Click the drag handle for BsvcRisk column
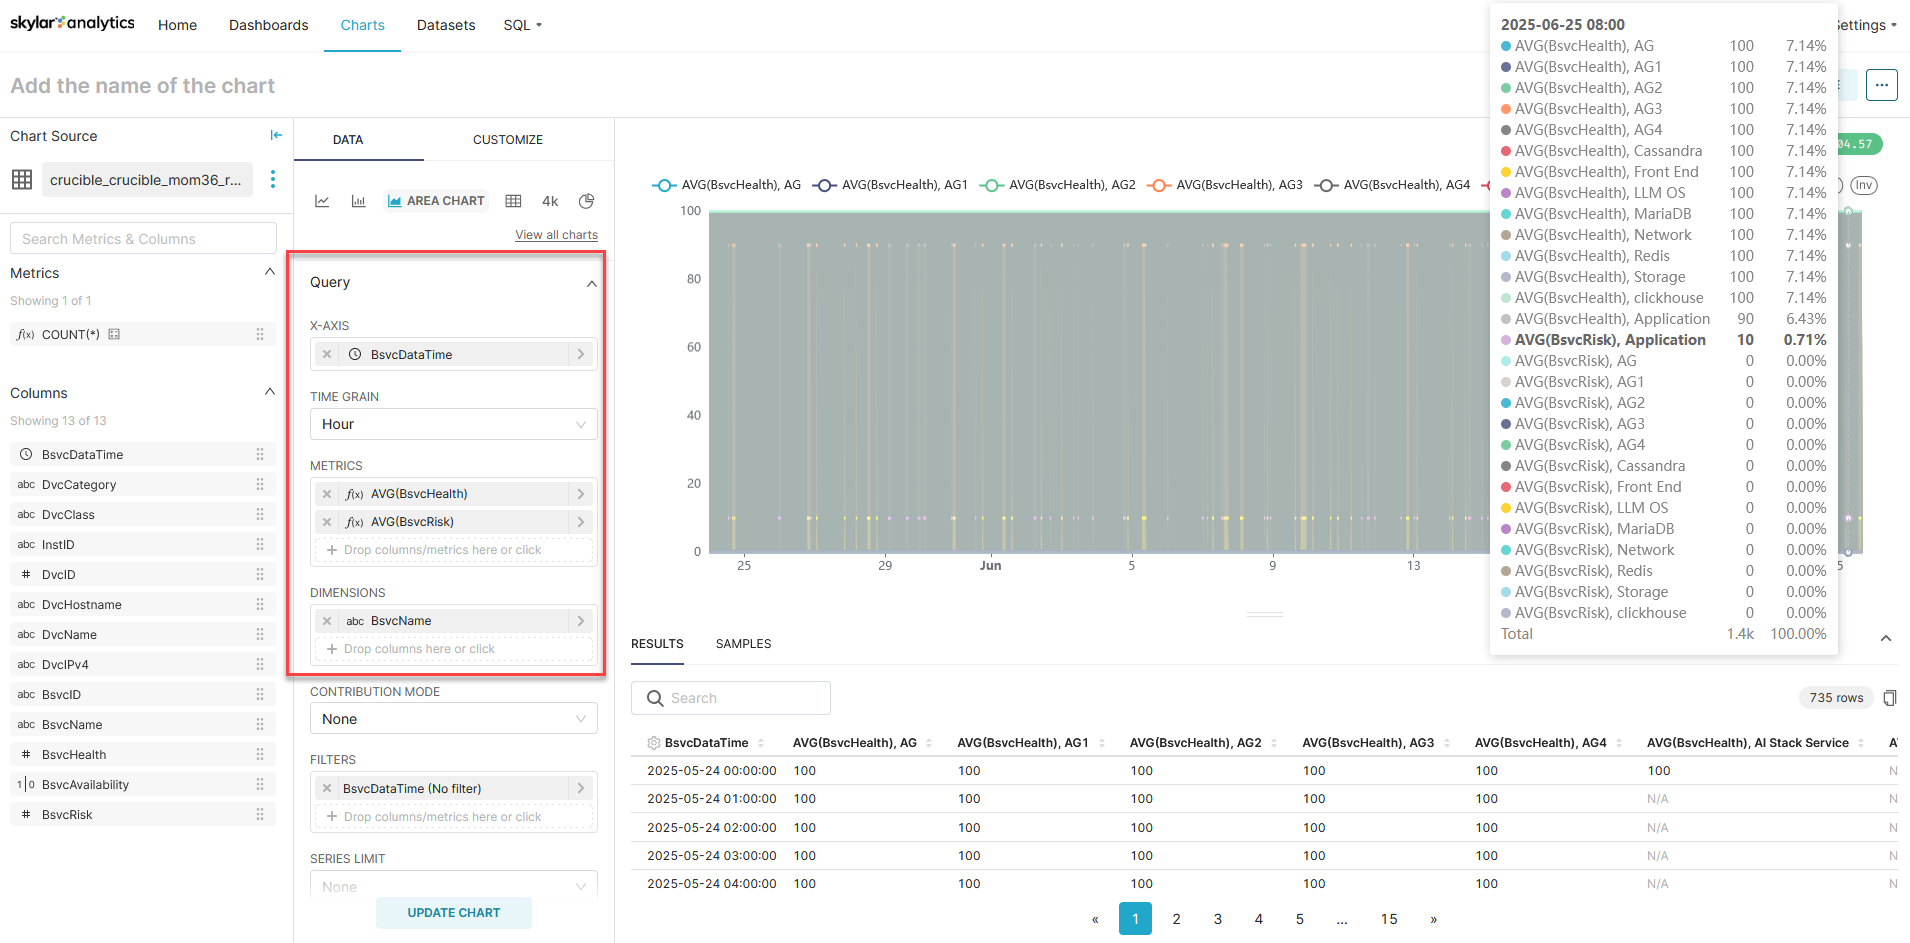This screenshot has width=1910, height=943. tap(260, 814)
